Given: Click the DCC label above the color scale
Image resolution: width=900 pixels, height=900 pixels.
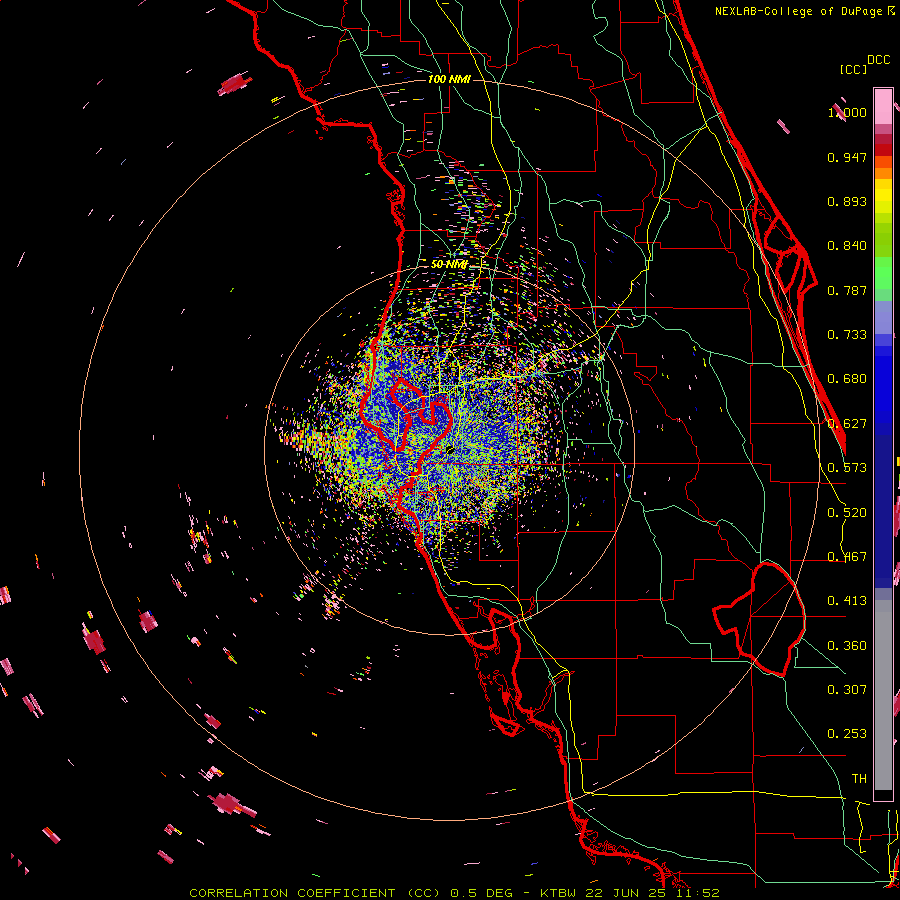Looking at the screenshot, I should point(878,60).
